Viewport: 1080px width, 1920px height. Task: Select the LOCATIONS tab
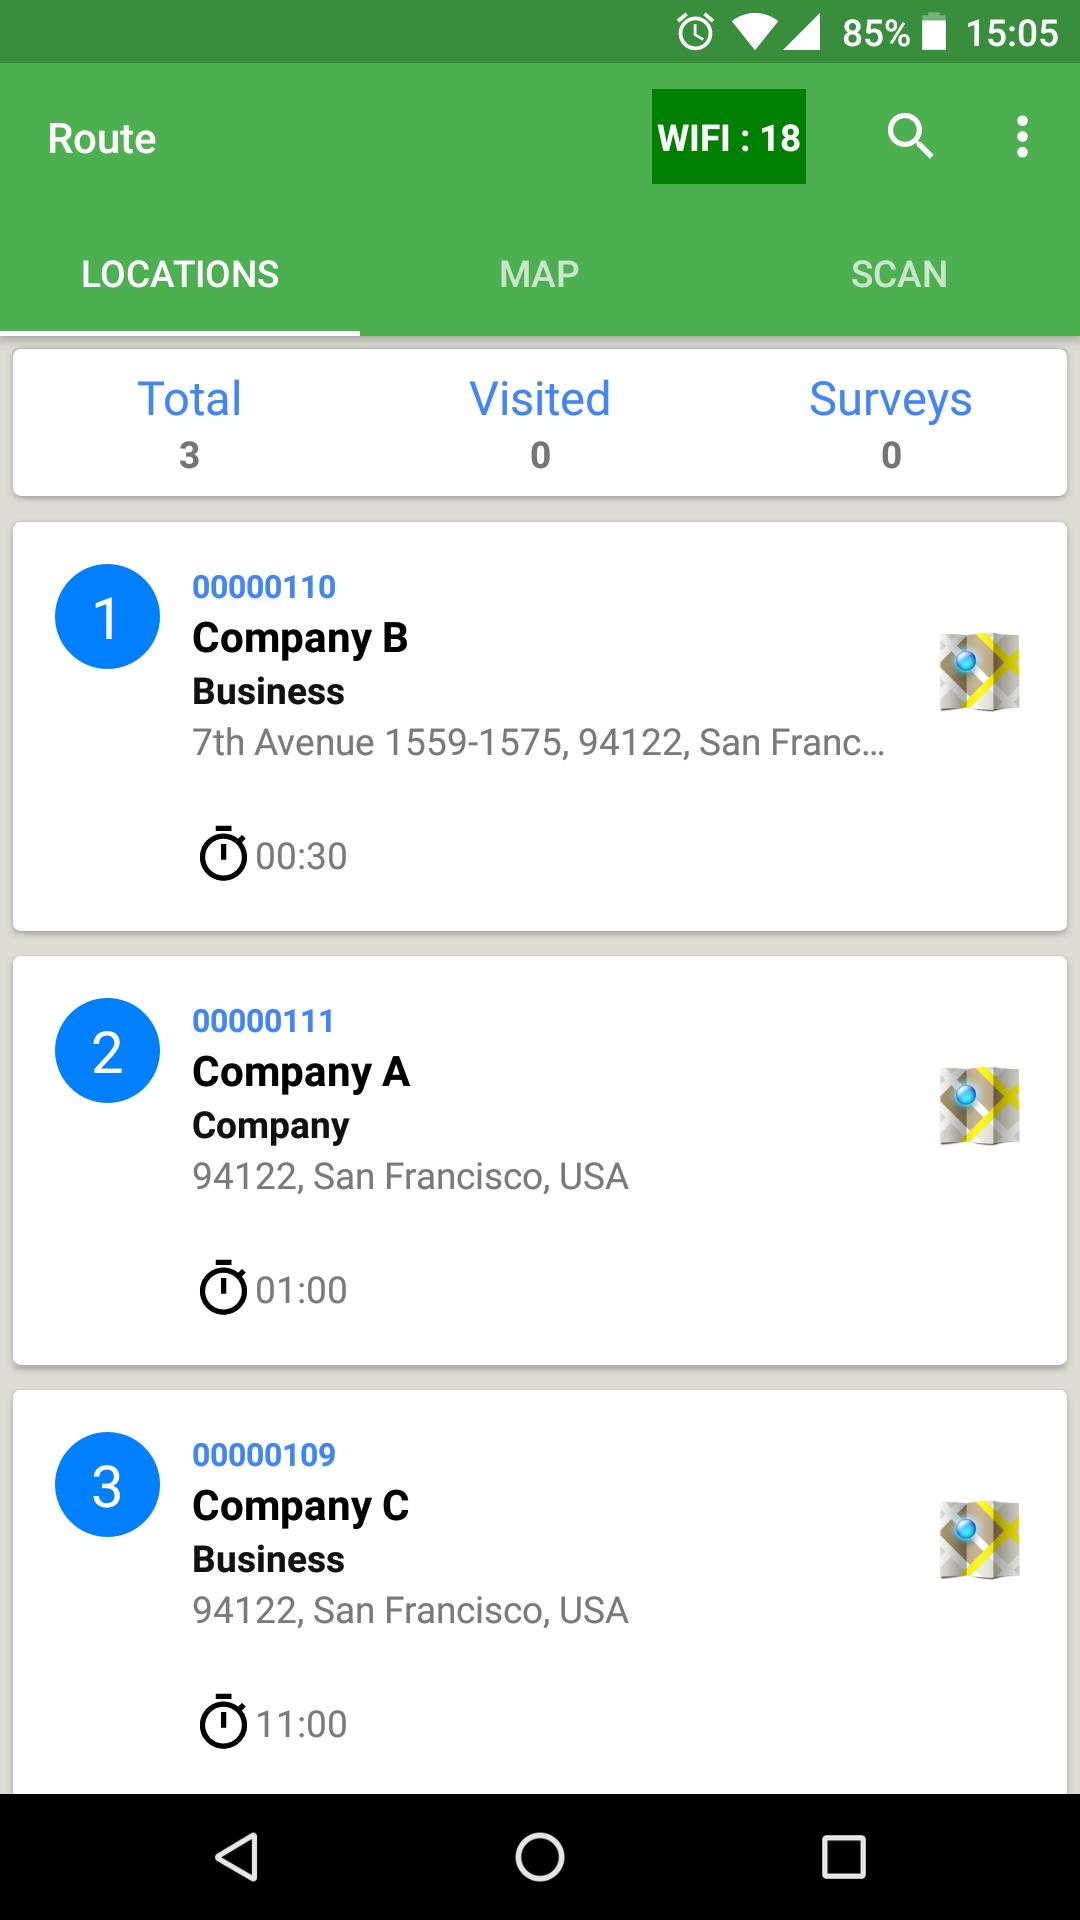(x=180, y=274)
